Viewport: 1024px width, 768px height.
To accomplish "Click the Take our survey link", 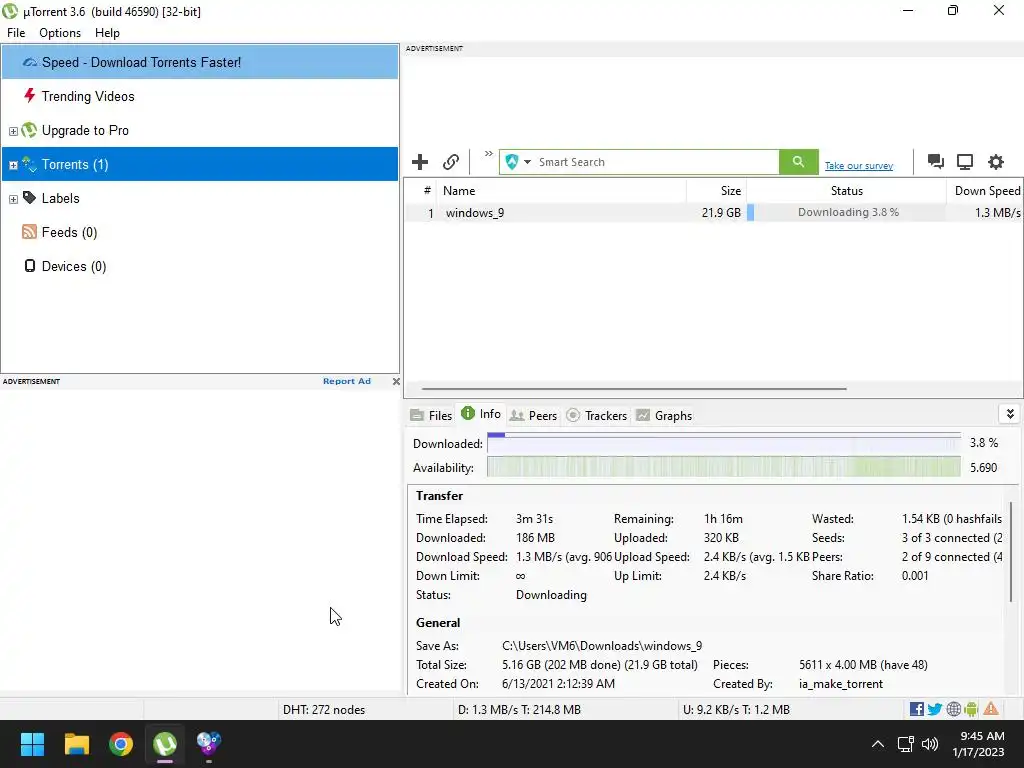I will click(859, 166).
